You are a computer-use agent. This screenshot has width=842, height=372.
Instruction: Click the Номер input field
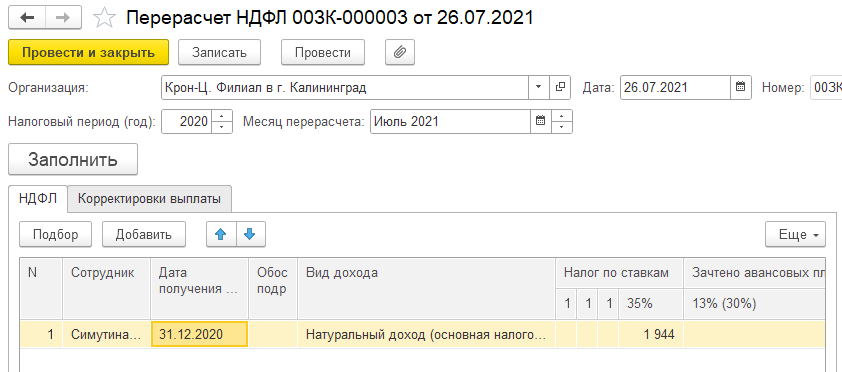point(826,87)
